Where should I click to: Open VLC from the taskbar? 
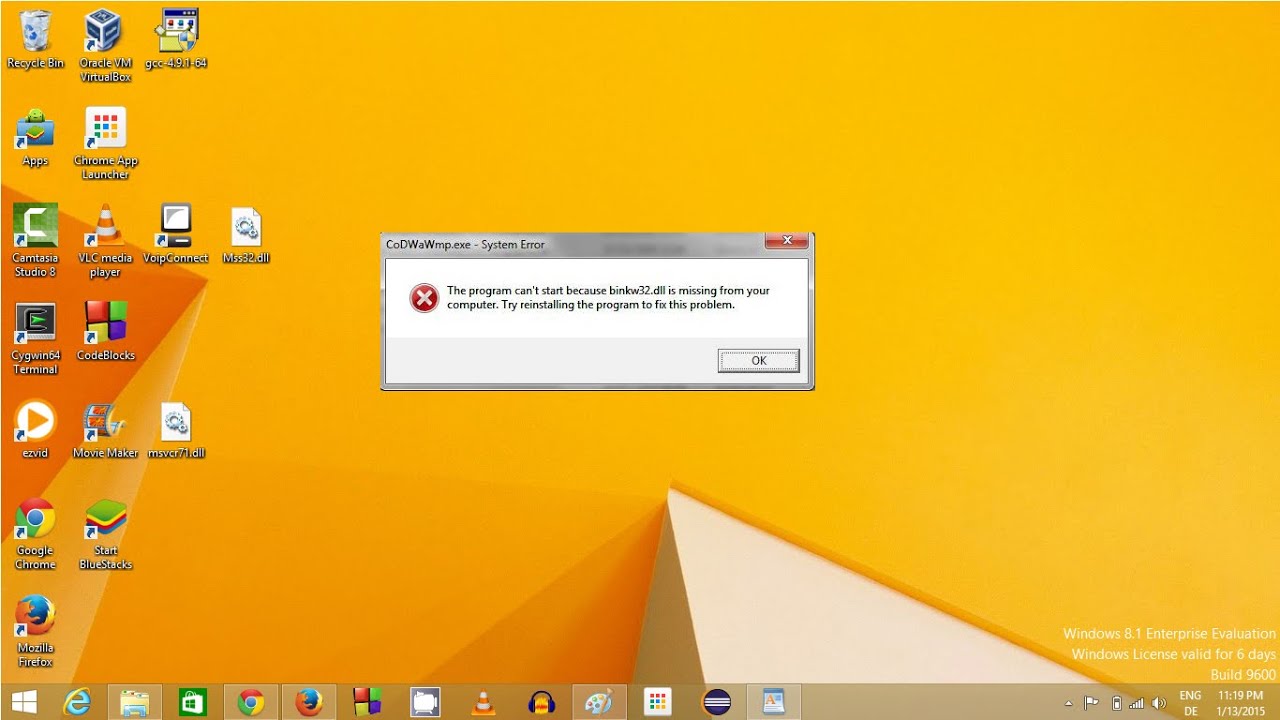[483, 702]
